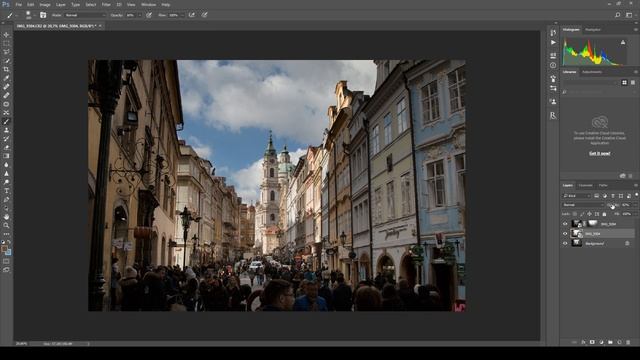Create a new layer group

tap(610, 342)
